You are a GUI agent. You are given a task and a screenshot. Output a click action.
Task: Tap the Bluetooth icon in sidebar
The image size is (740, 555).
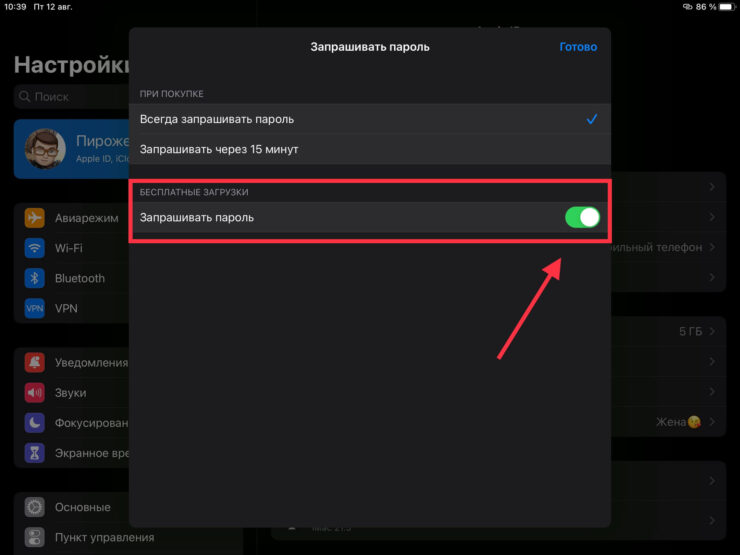point(35,278)
